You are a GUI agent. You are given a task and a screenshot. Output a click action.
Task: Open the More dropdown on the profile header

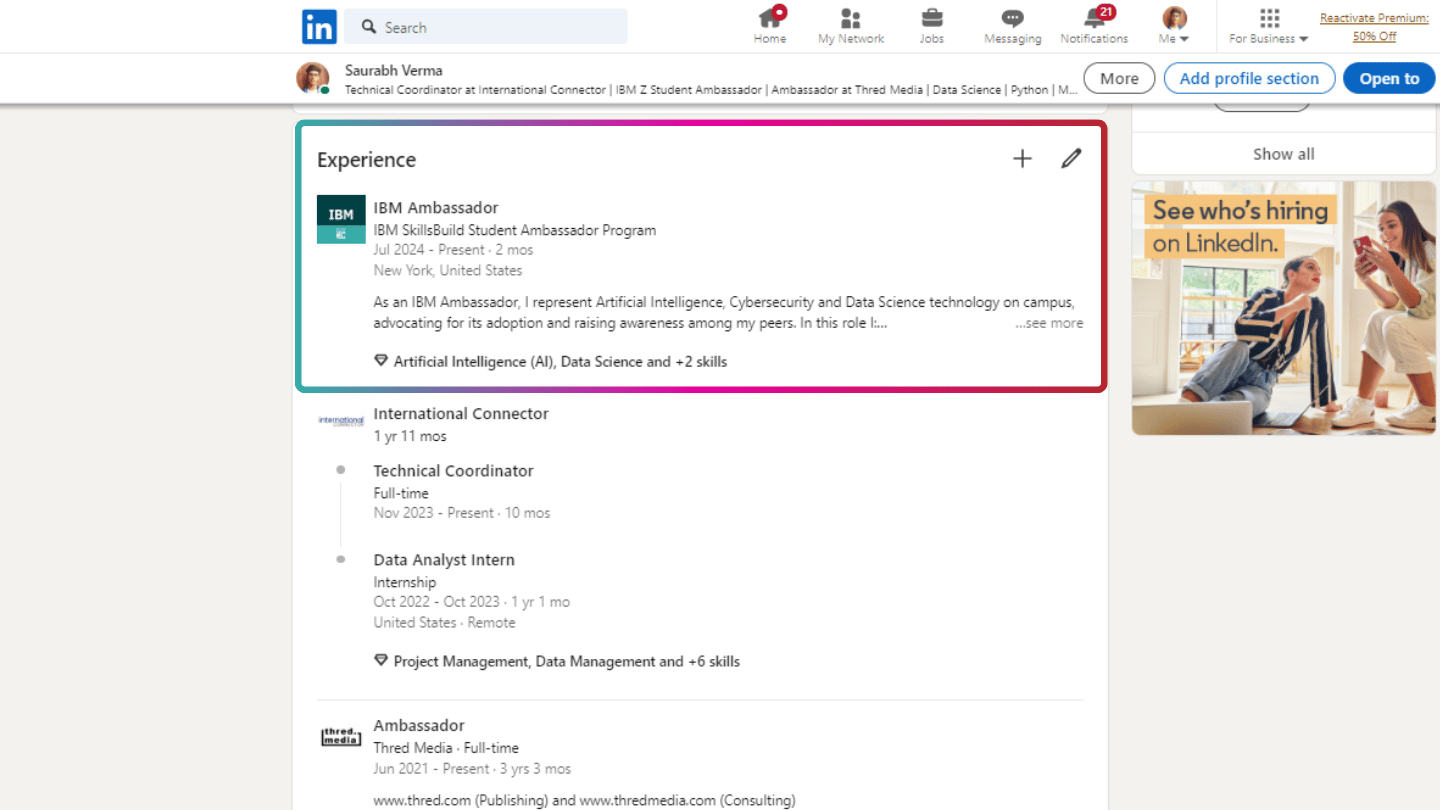click(x=1118, y=77)
